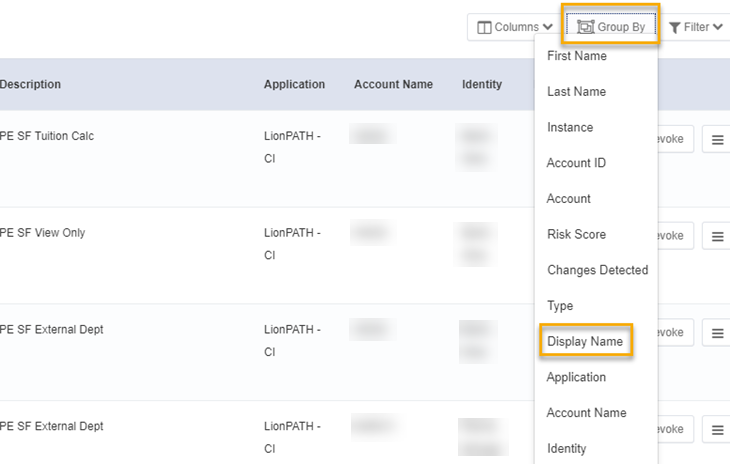Image resolution: width=730 pixels, height=464 pixels.
Task: Select First Name in the Group By list
Action: click(577, 56)
